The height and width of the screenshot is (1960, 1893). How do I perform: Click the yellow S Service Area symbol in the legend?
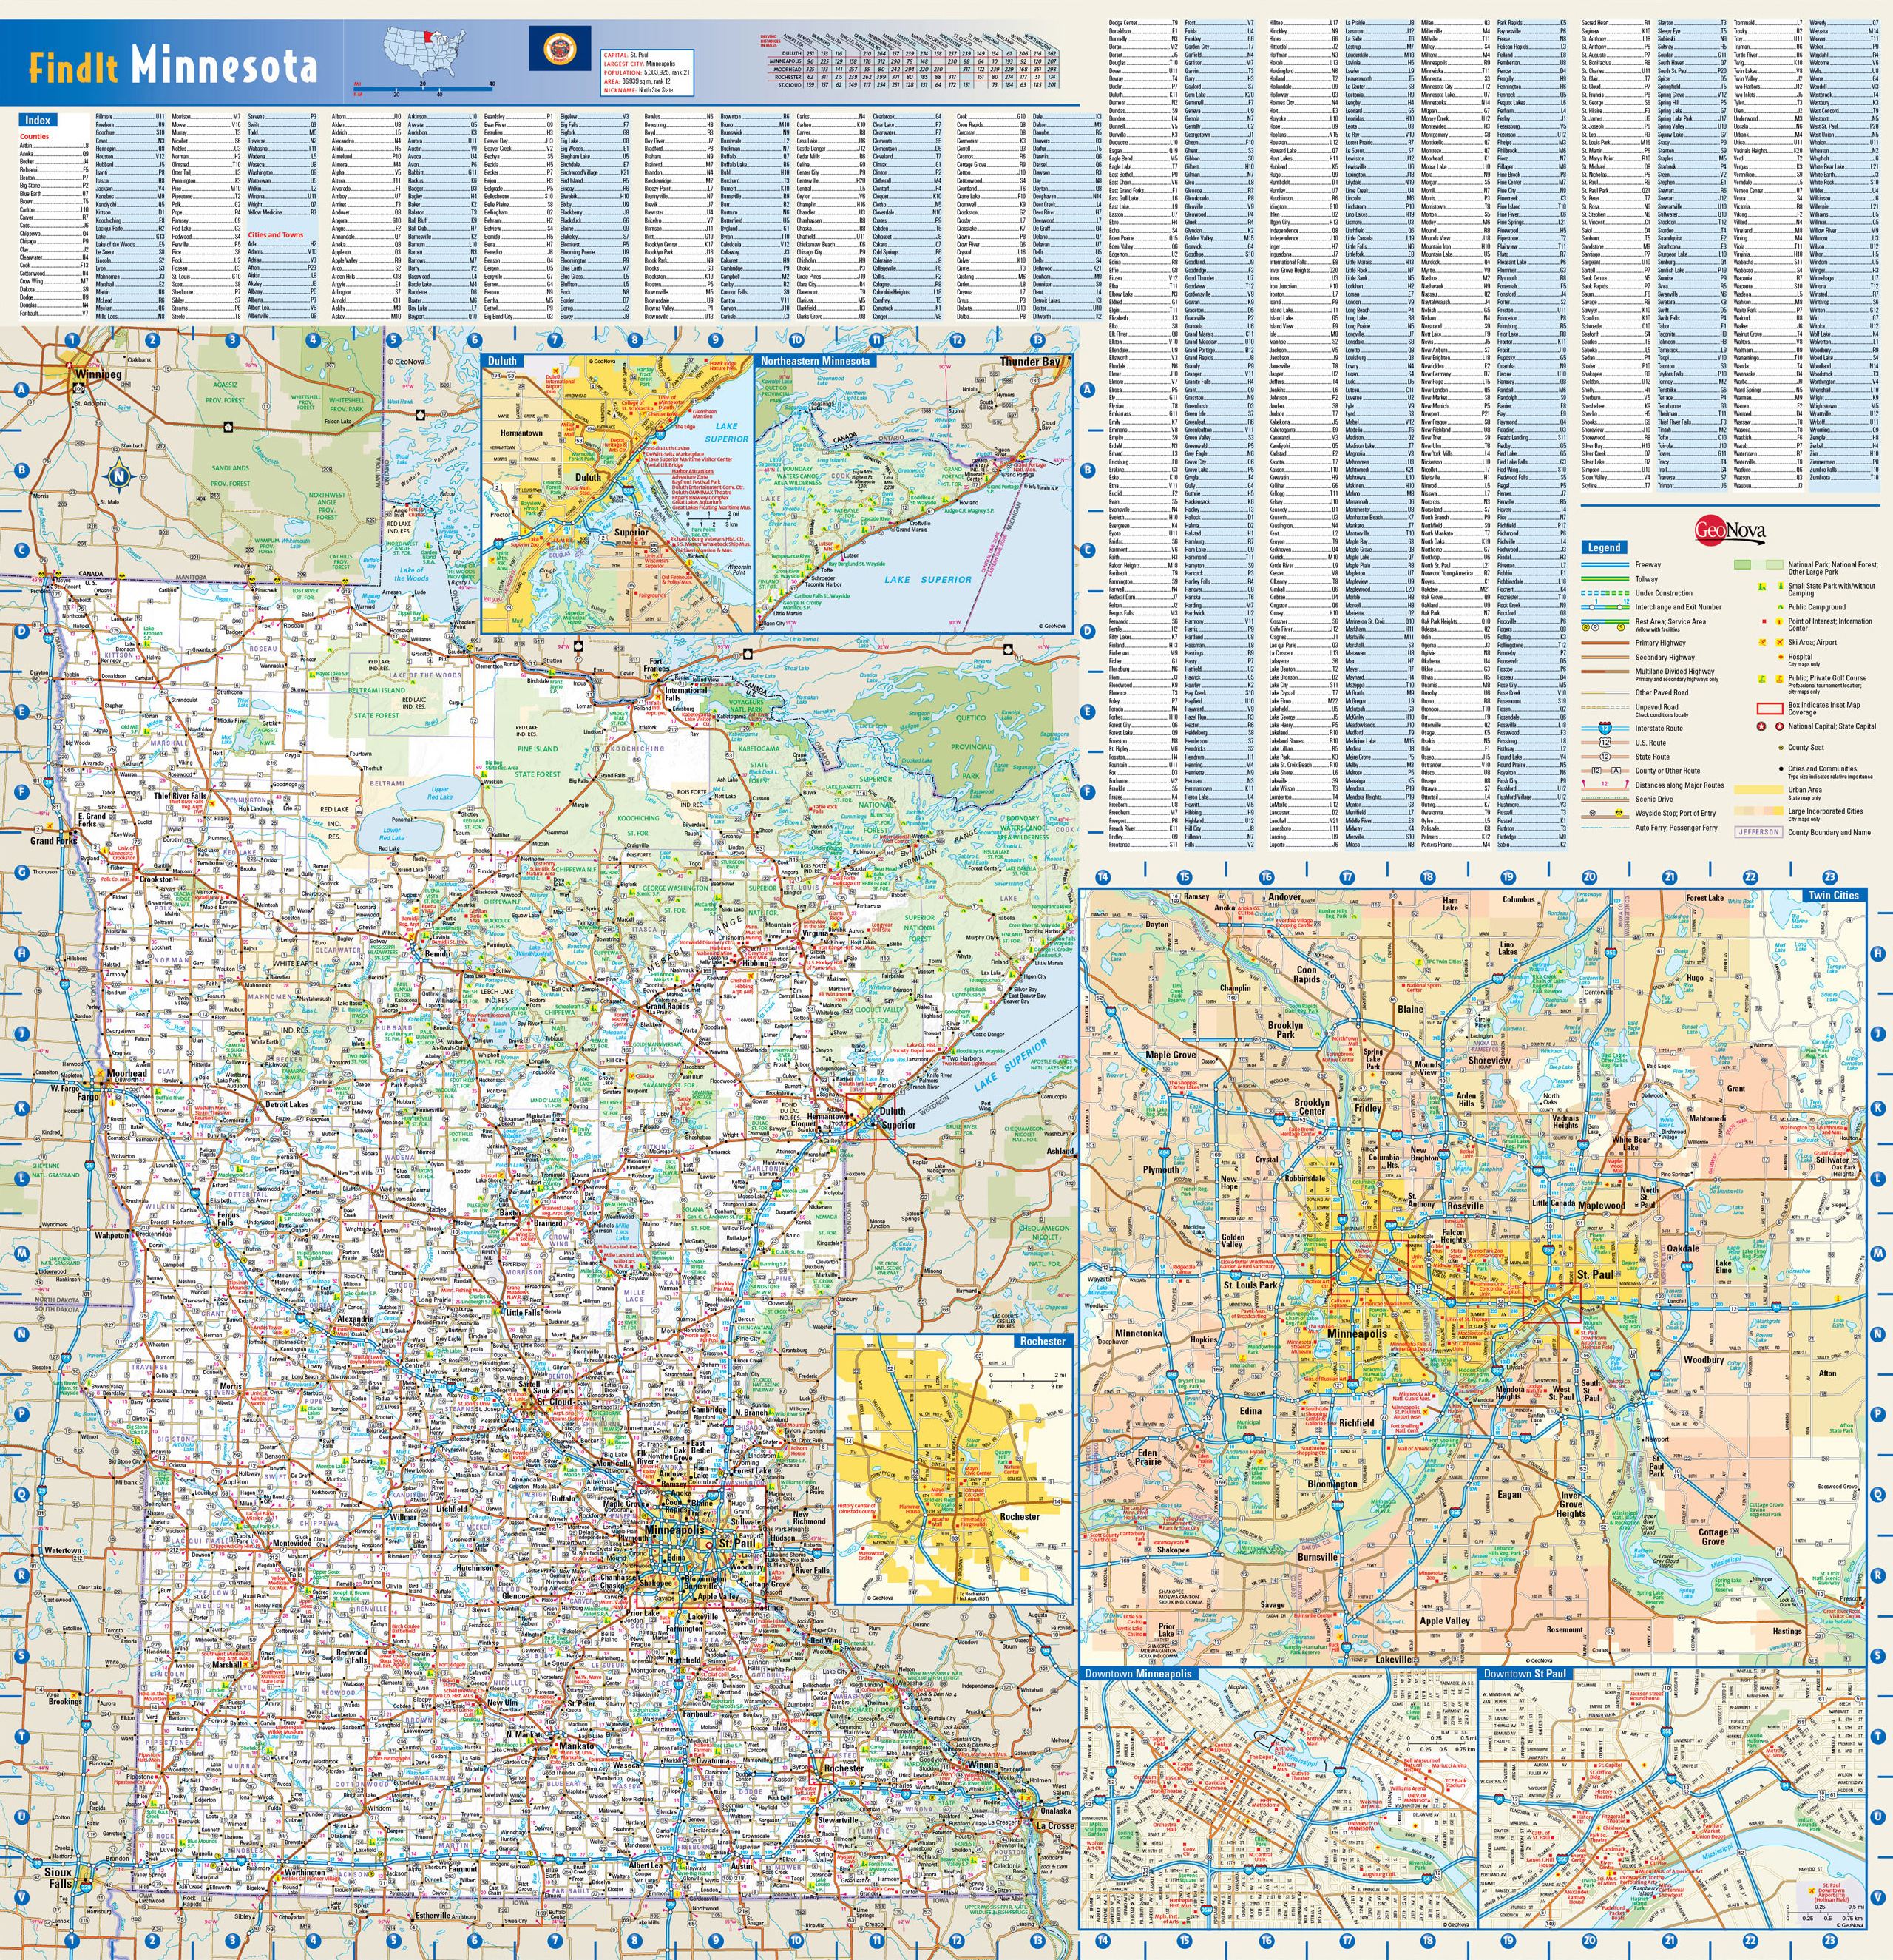click(x=1622, y=627)
